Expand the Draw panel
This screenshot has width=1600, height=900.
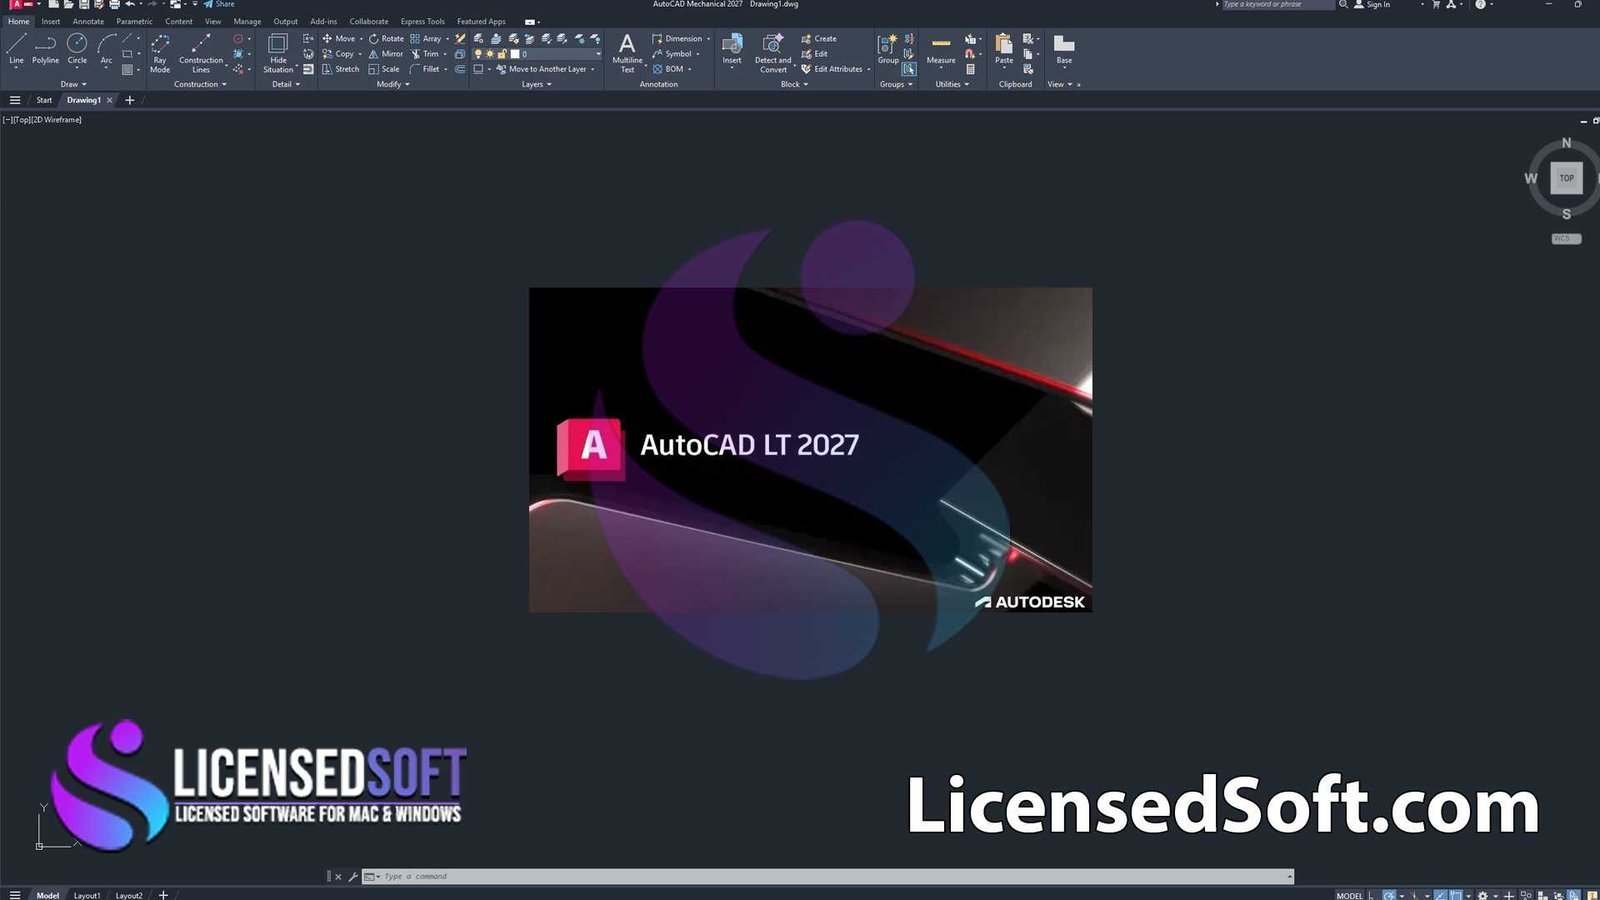(71, 84)
